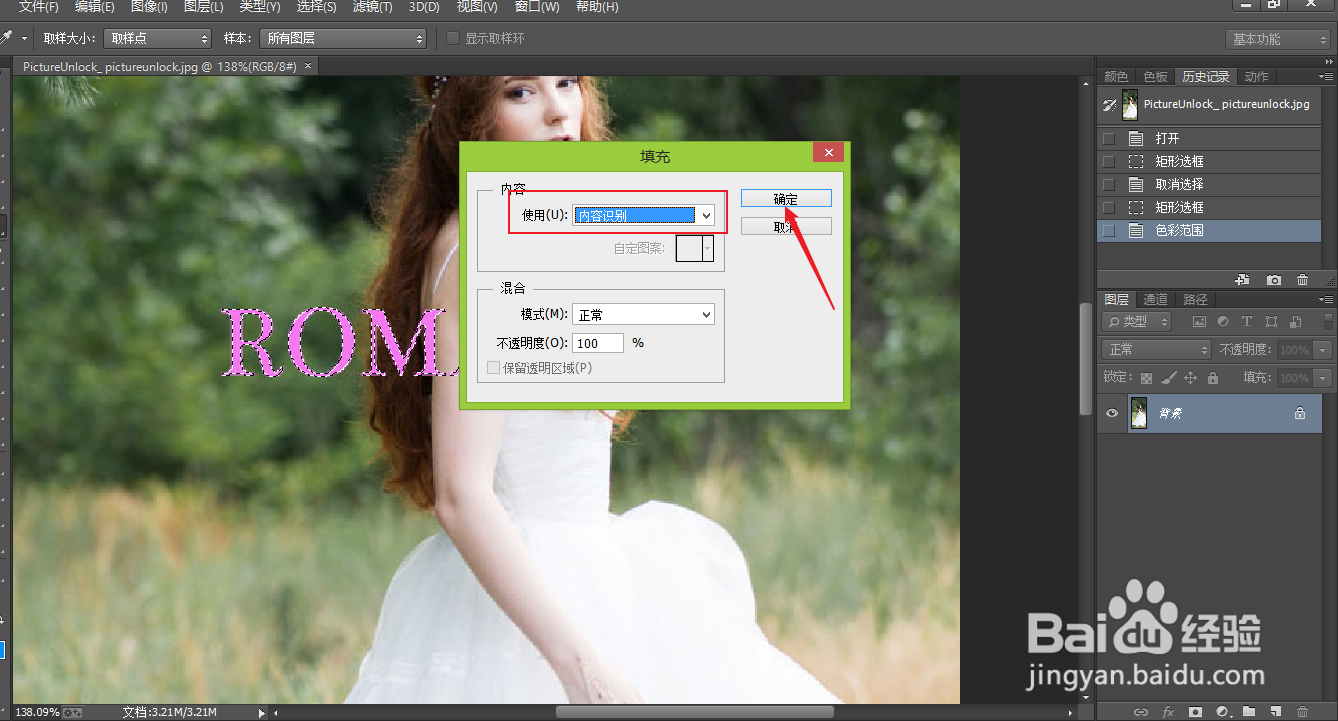Filter layers by smart object type
This screenshot has height=721, width=1338.
point(1295,322)
